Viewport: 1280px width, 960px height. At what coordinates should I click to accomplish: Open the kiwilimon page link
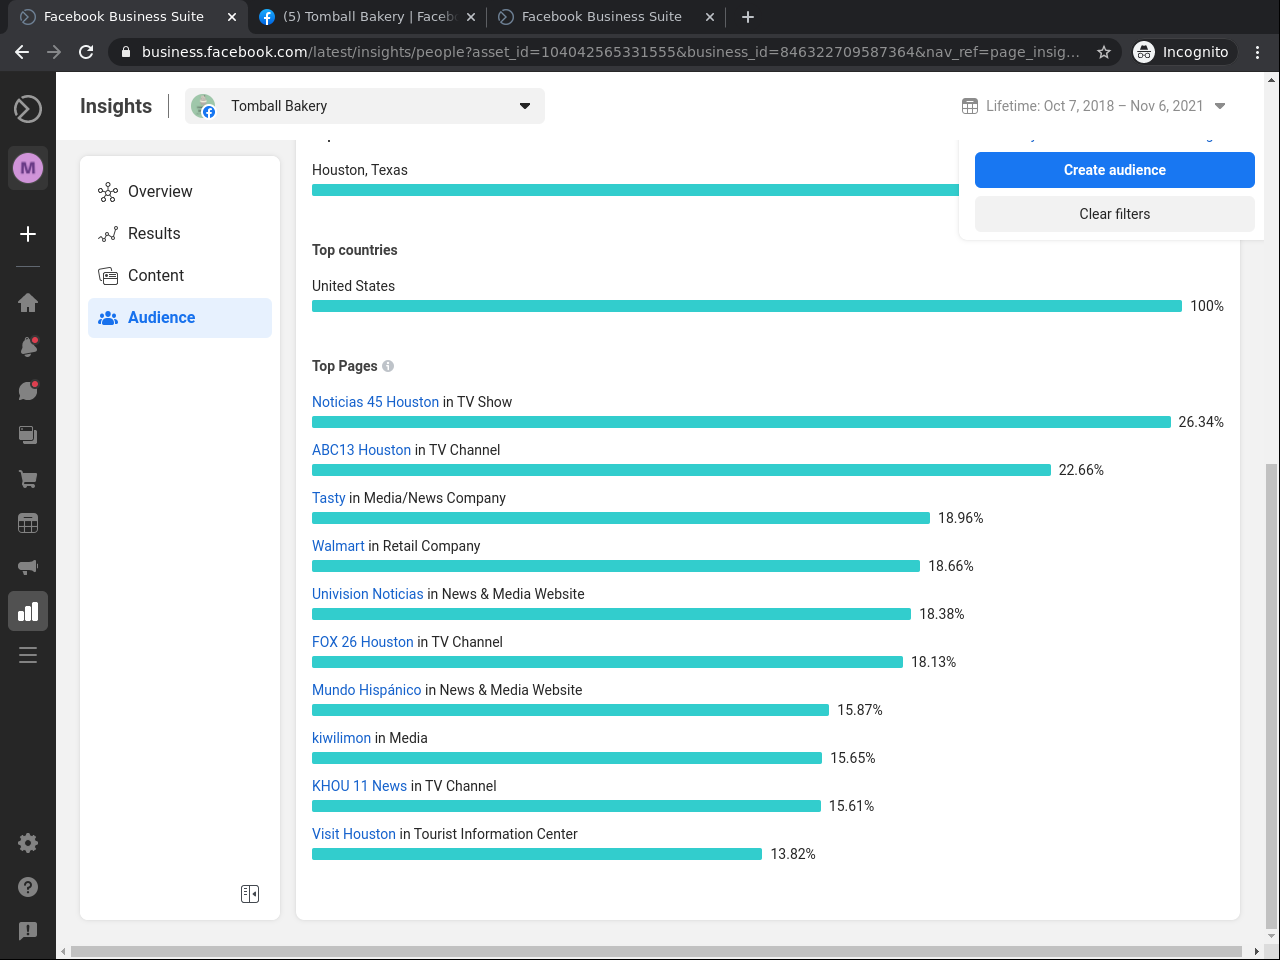[341, 738]
